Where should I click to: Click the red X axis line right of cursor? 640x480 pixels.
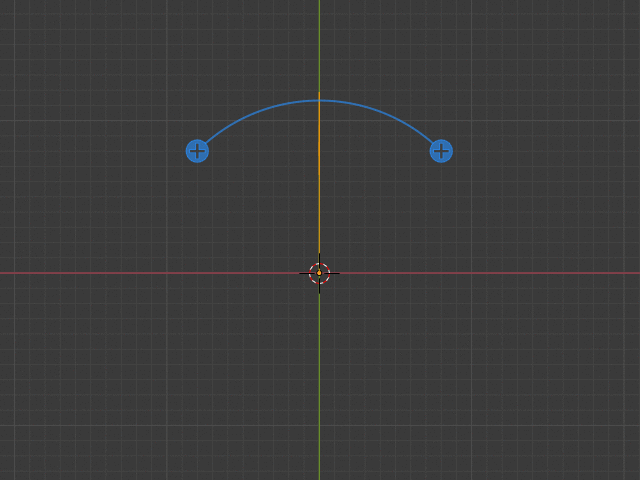click(x=490, y=273)
